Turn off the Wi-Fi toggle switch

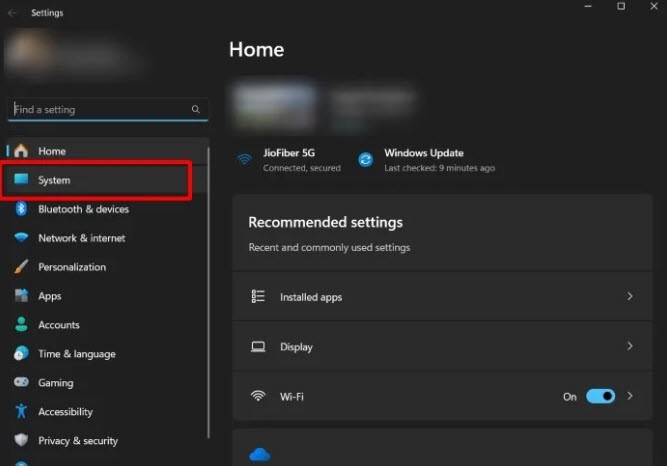pyautogui.click(x=600, y=396)
